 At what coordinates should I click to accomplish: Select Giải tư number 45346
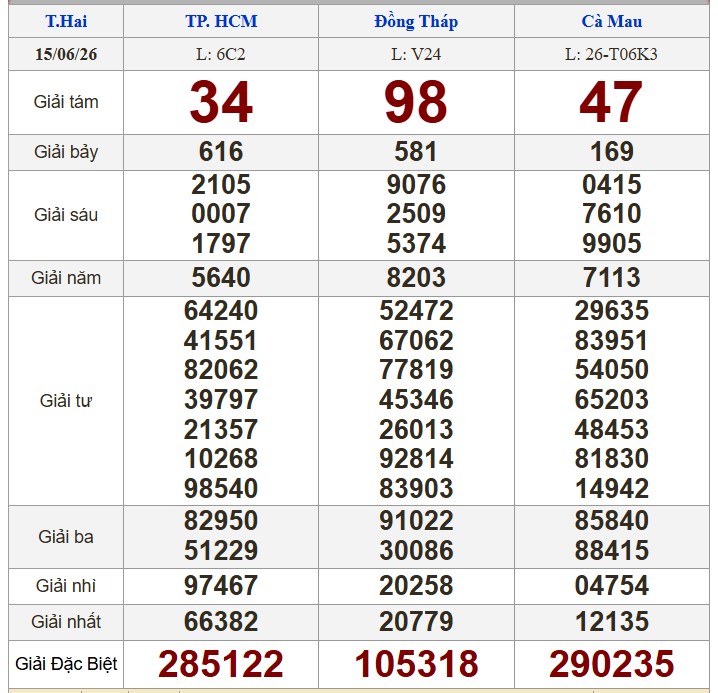416,400
